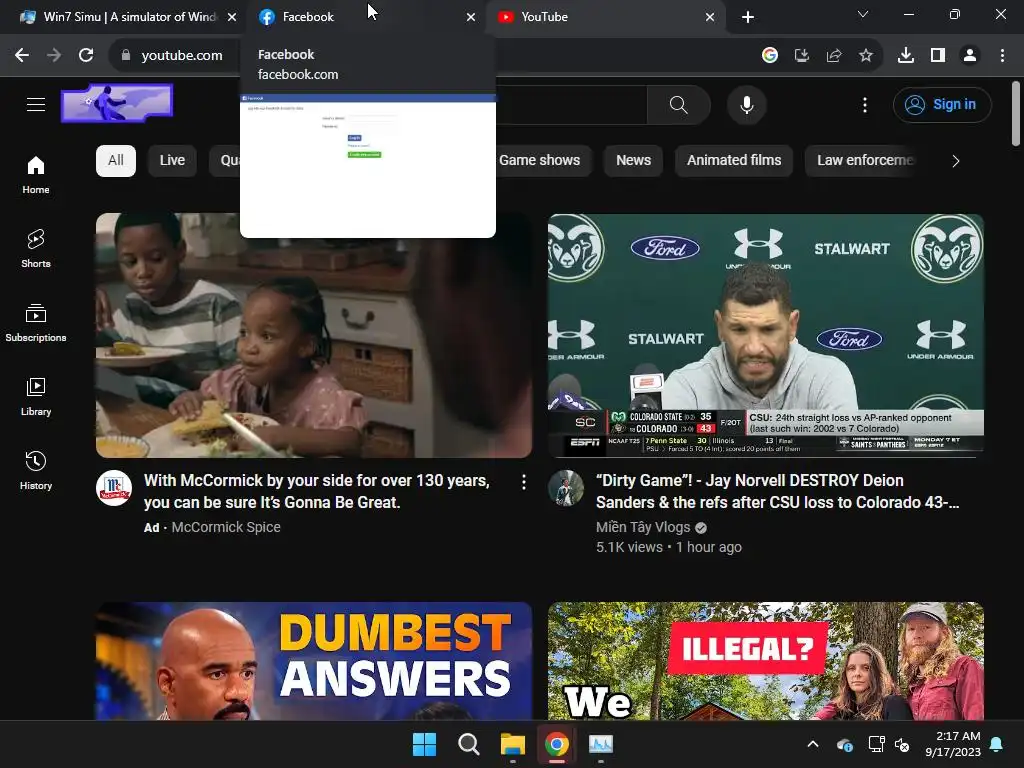
Task: Open Subscriptions in the YouTube sidebar
Action: pos(36,323)
